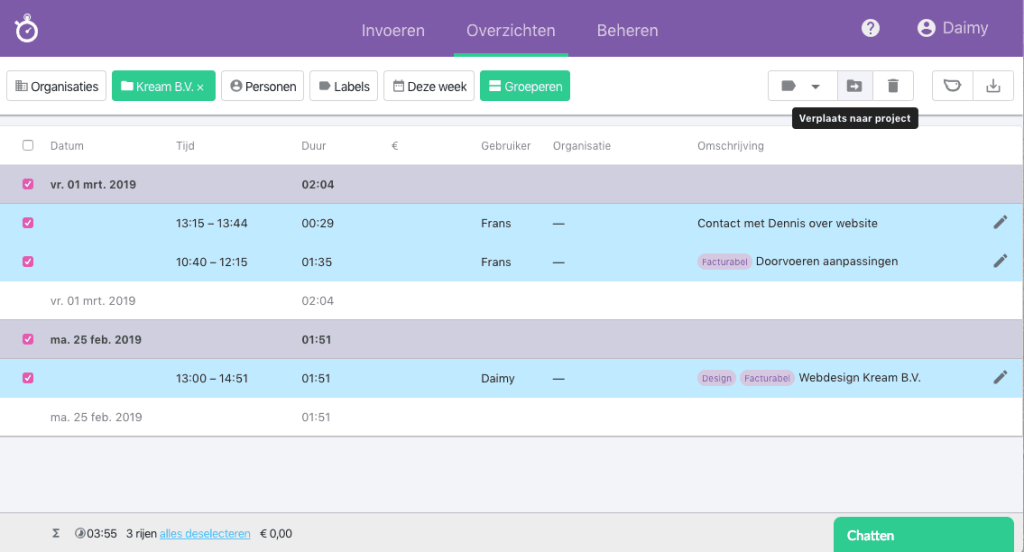
Task: Uncheck the vr. 01 mrt. 2019 group checkbox
Action: pos(28,184)
